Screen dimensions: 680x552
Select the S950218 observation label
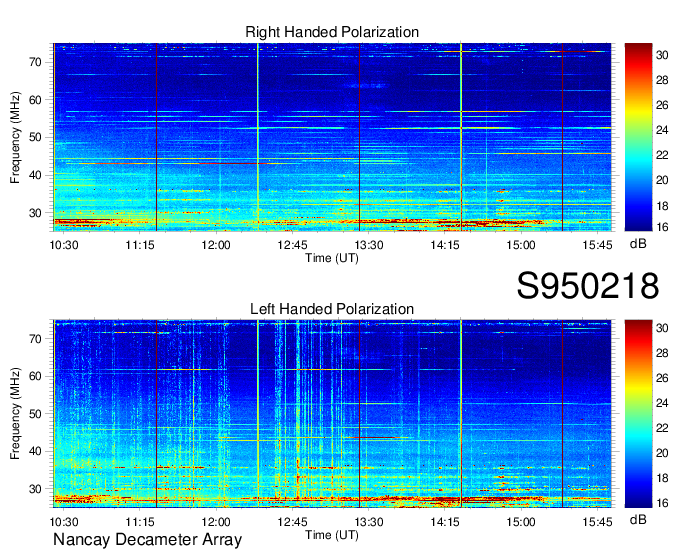(x=588, y=286)
